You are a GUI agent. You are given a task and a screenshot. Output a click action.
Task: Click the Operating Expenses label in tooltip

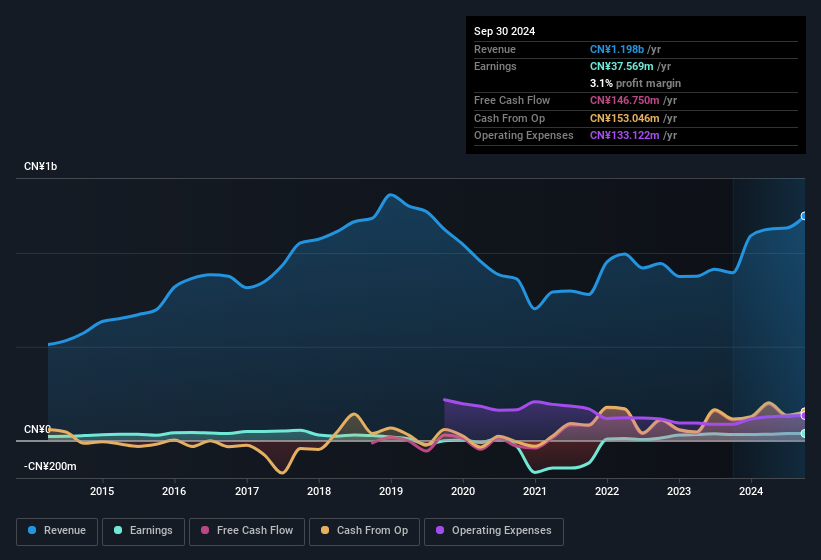[524, 136]
